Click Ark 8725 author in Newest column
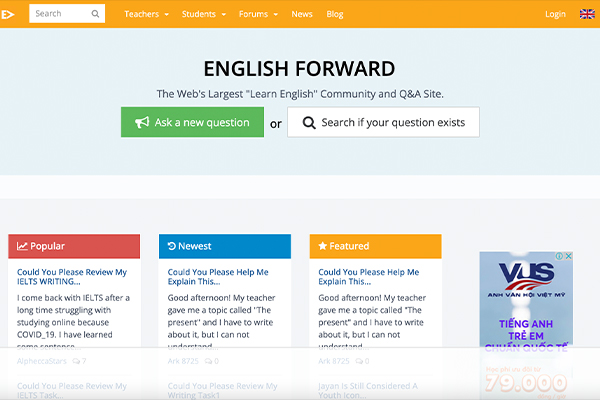The width and height of the screenshot is (600, 400). point(183,361)
